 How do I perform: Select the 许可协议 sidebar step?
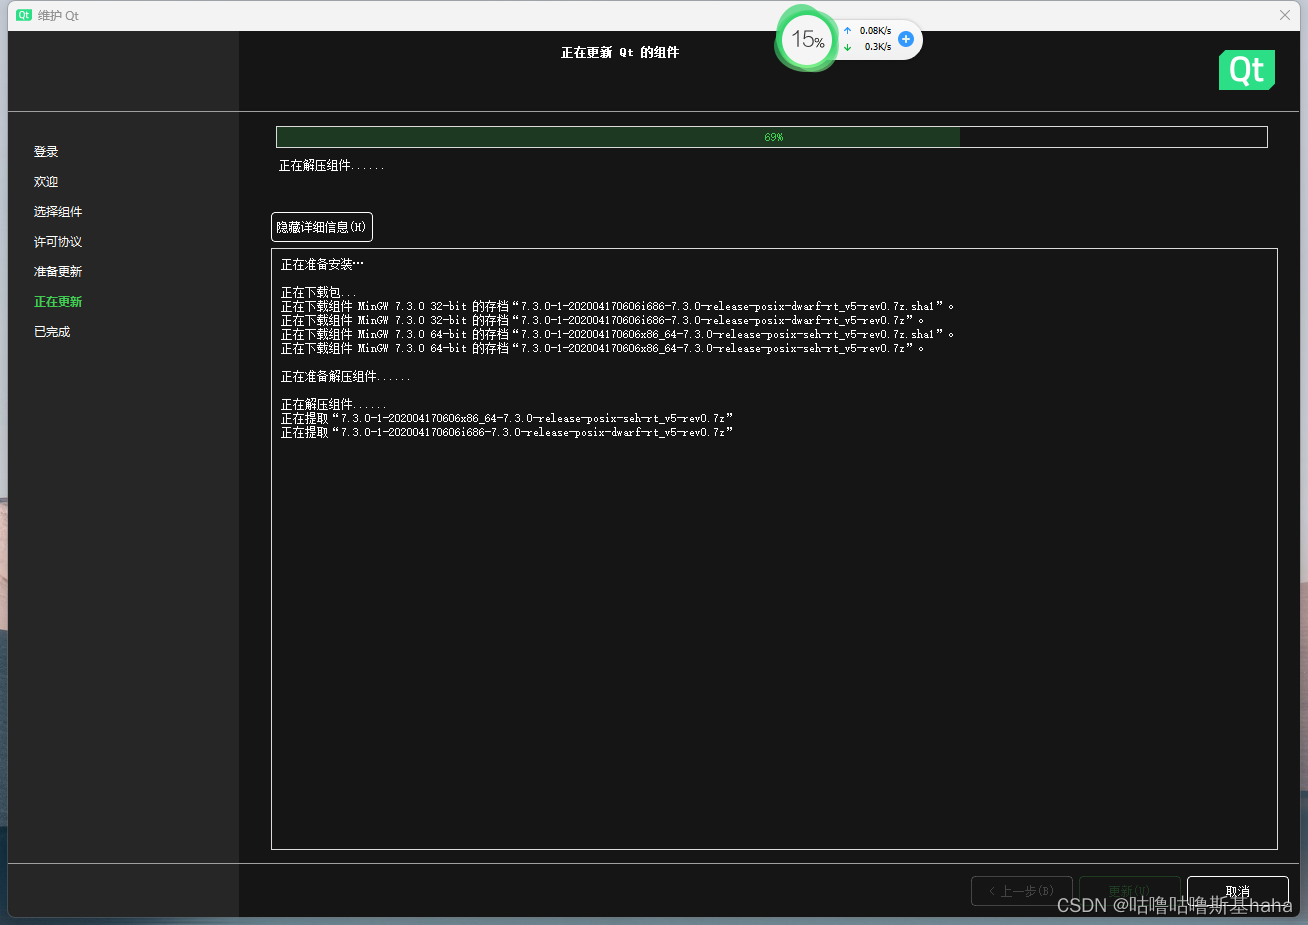click(x=58, y=241)
